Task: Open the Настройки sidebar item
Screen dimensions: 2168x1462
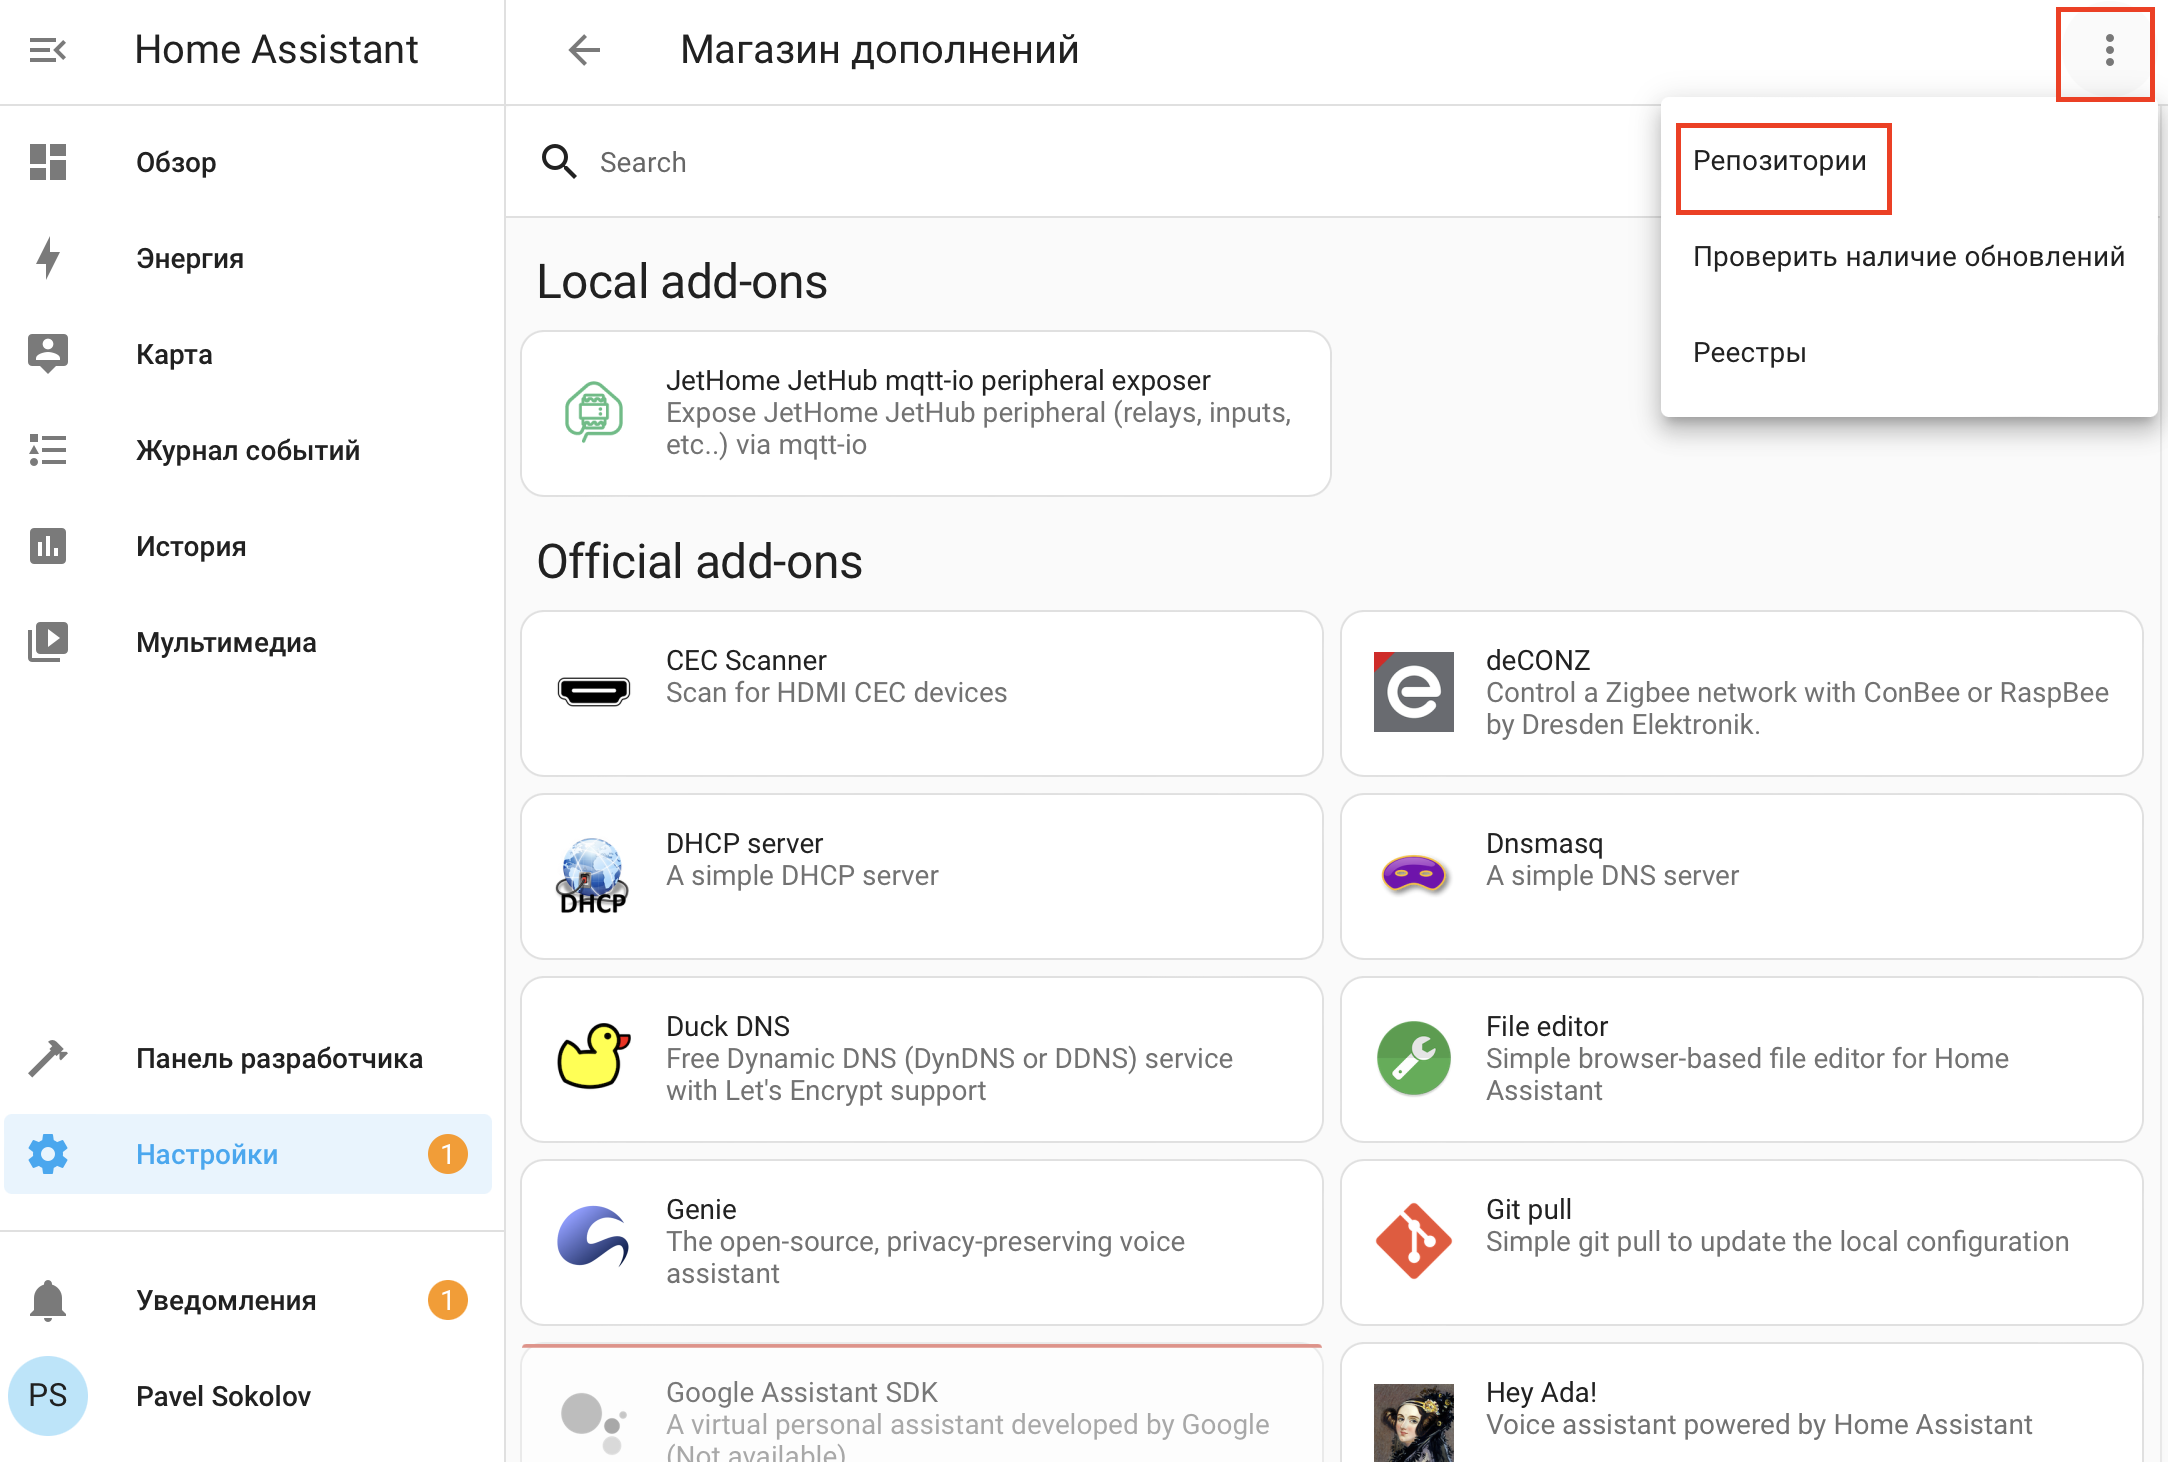Action: click(207, 1154)
